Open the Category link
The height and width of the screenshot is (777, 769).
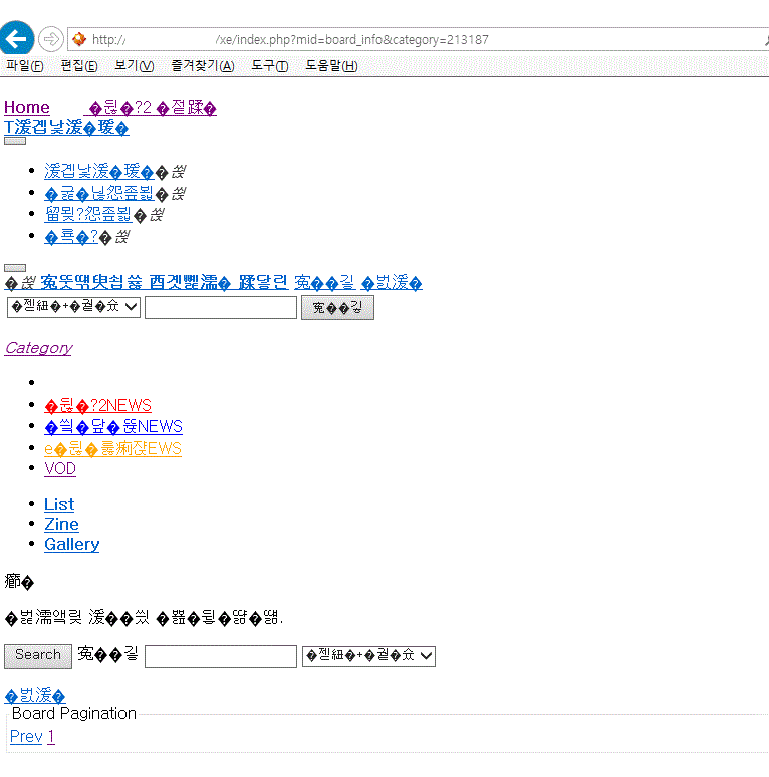(38, 348)
